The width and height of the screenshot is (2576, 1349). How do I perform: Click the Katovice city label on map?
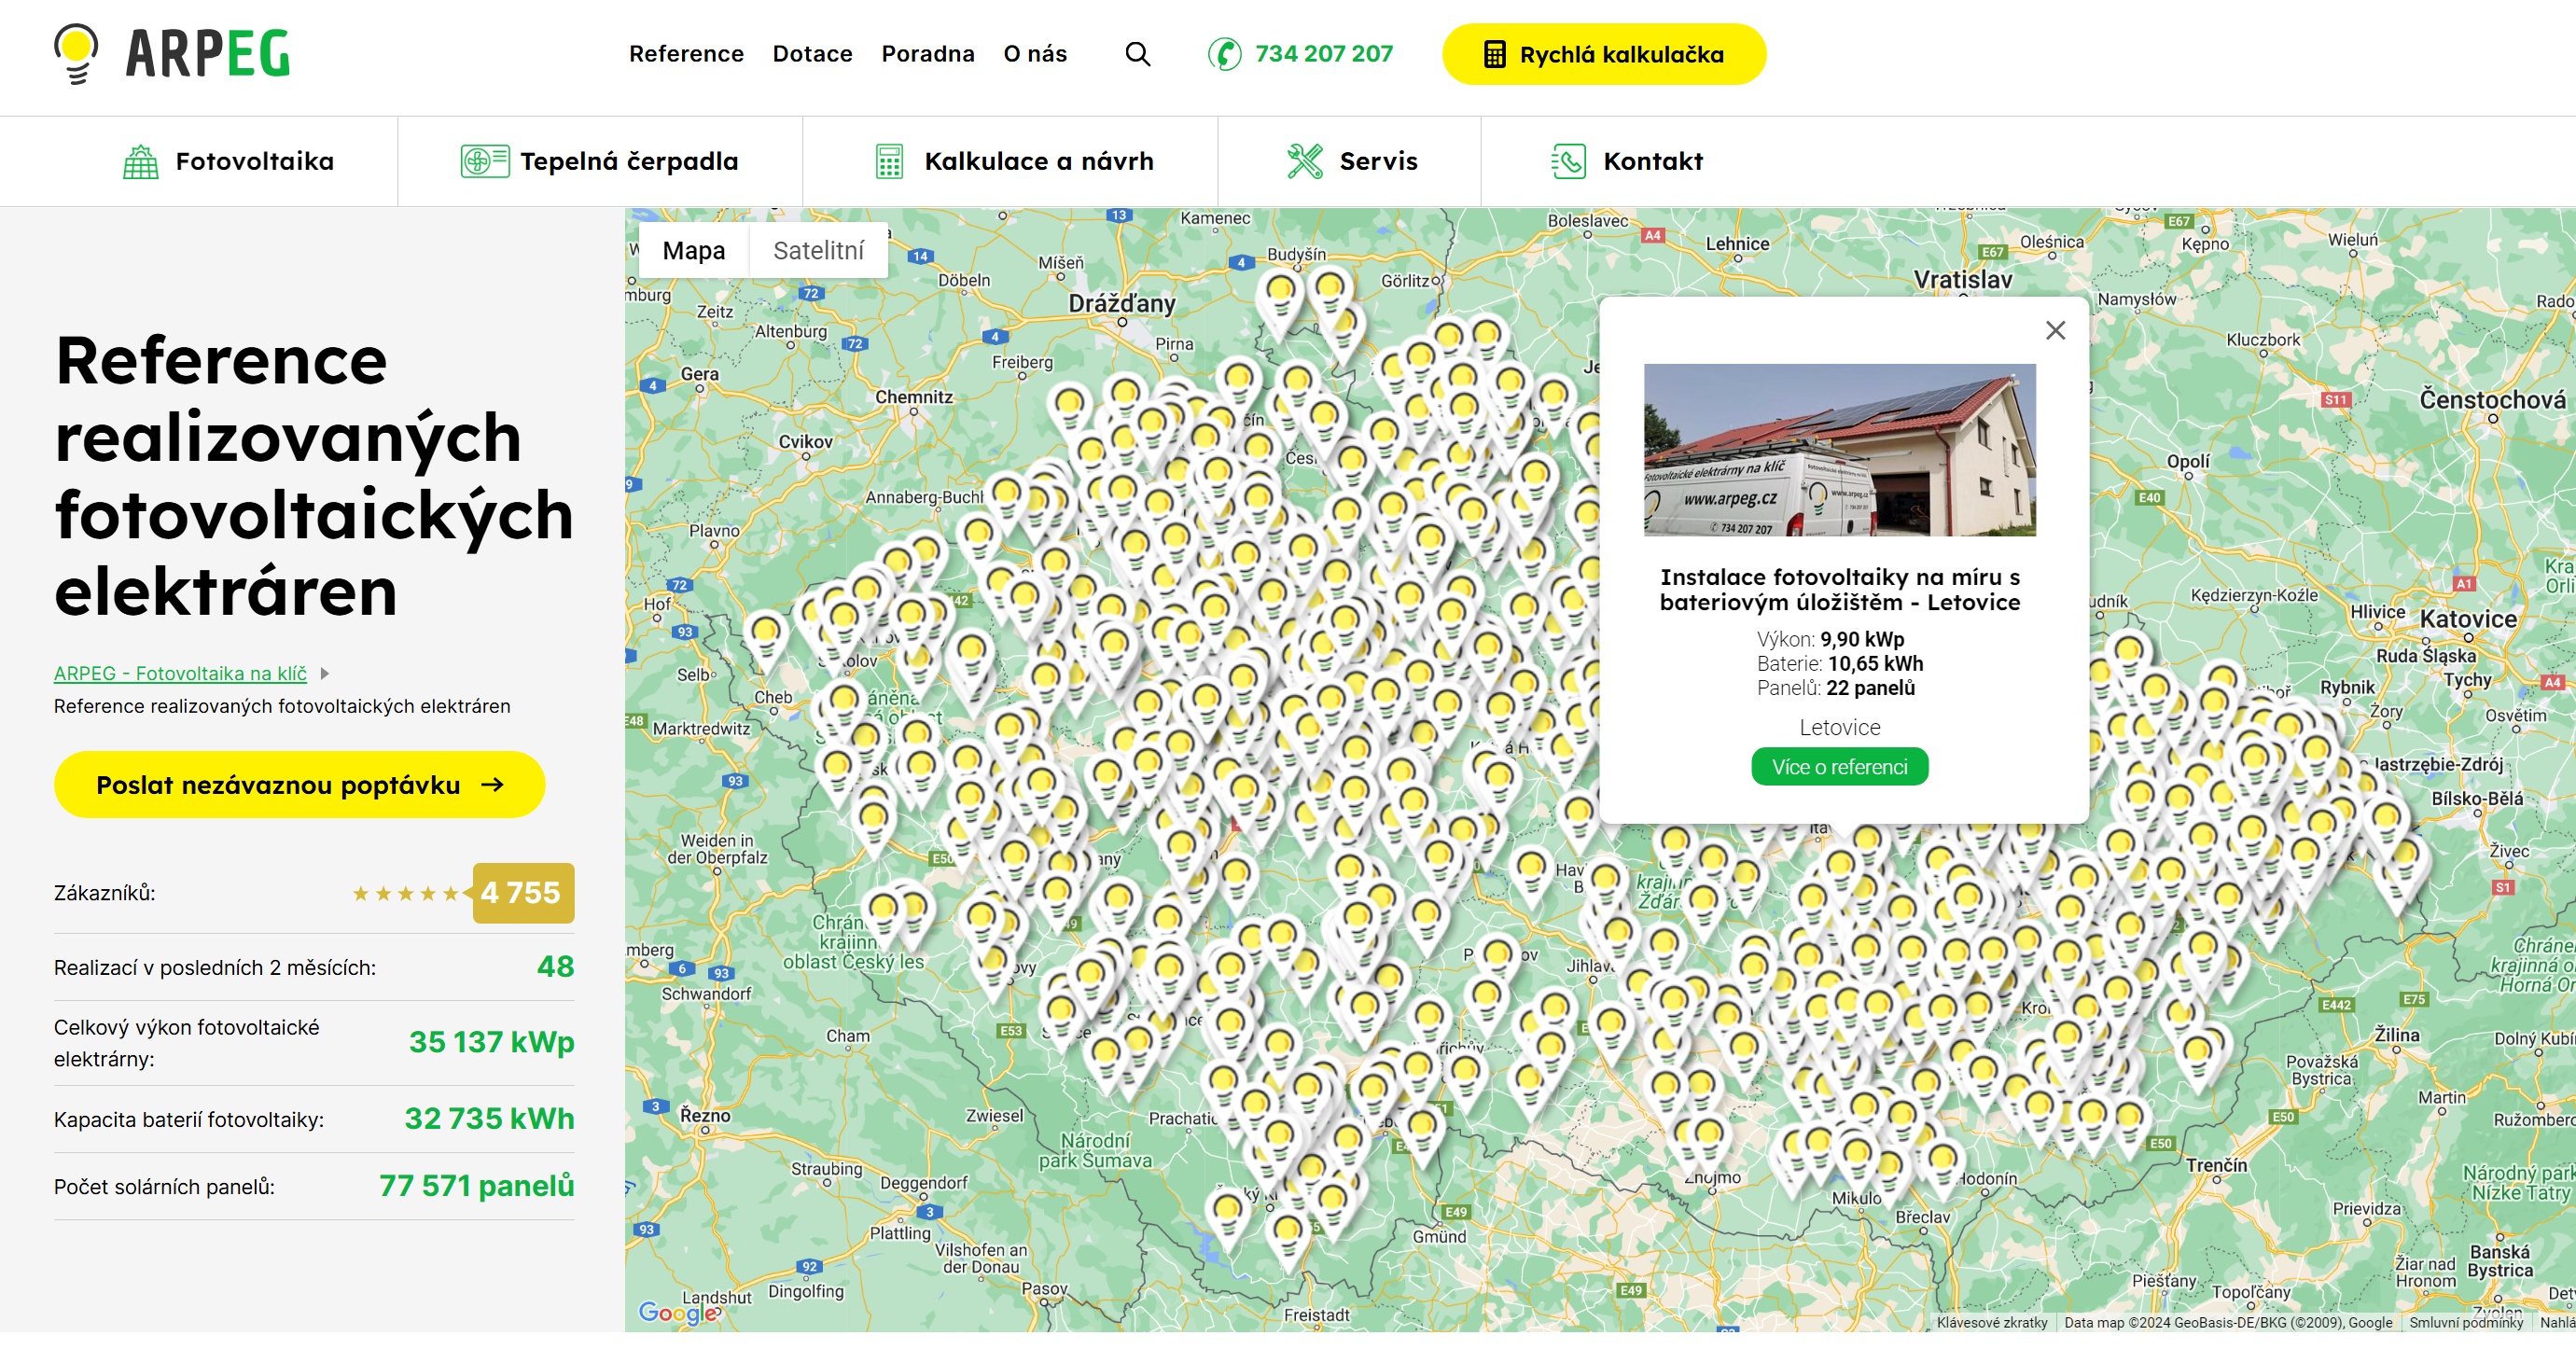coord(2468,619)
